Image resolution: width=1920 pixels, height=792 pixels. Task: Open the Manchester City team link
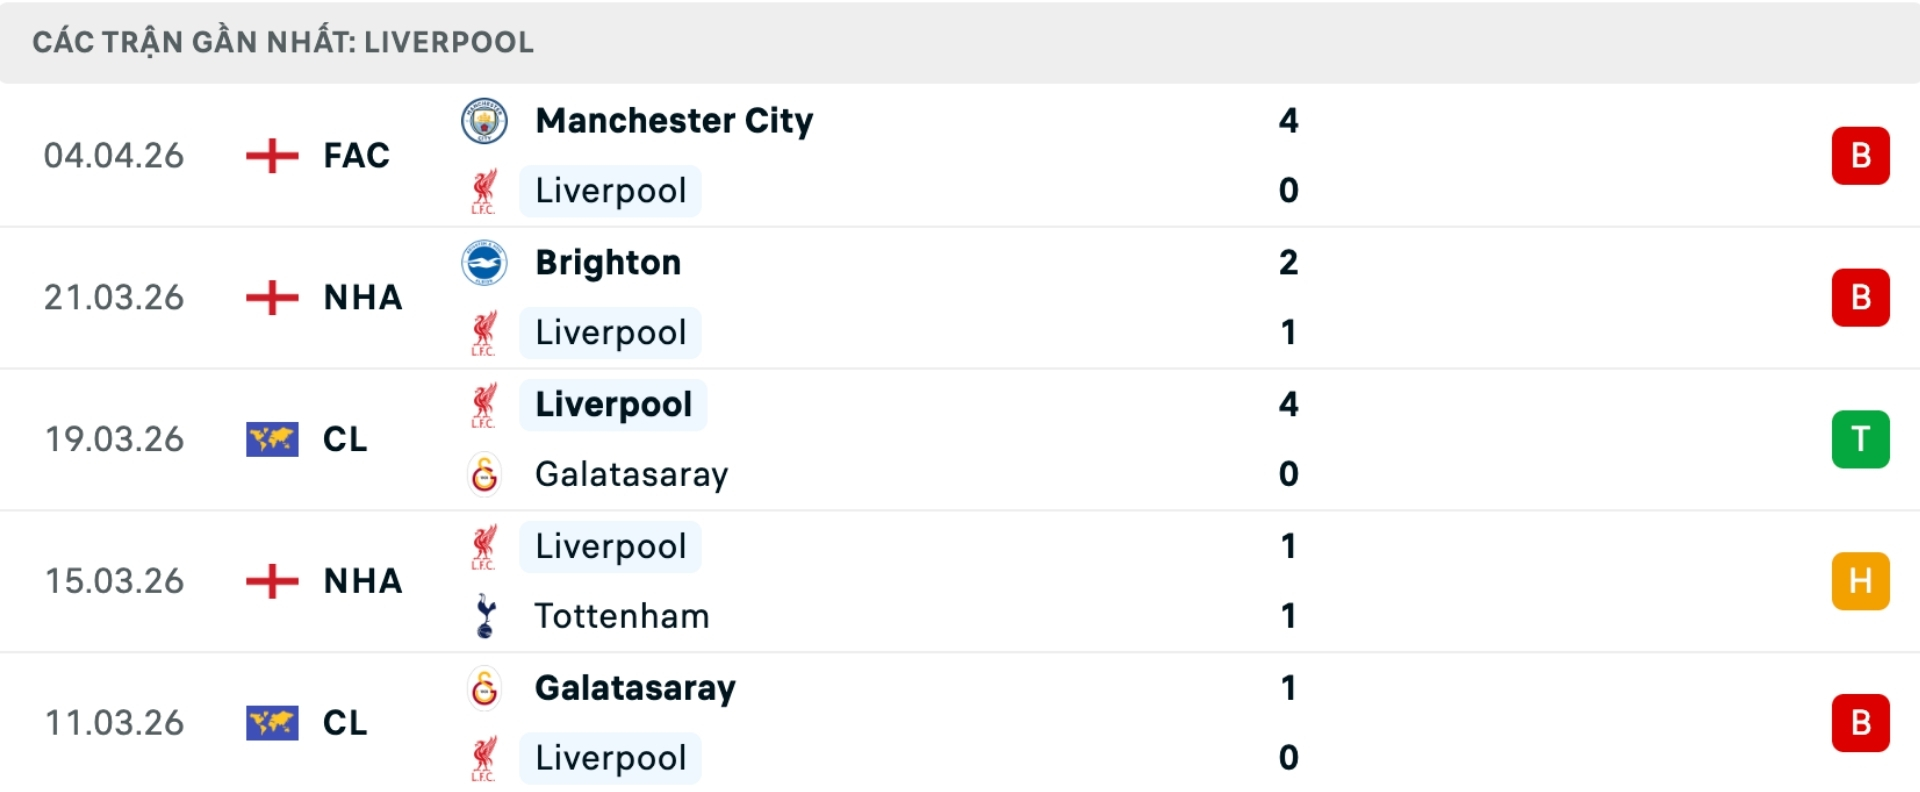[x=674, y=121]
